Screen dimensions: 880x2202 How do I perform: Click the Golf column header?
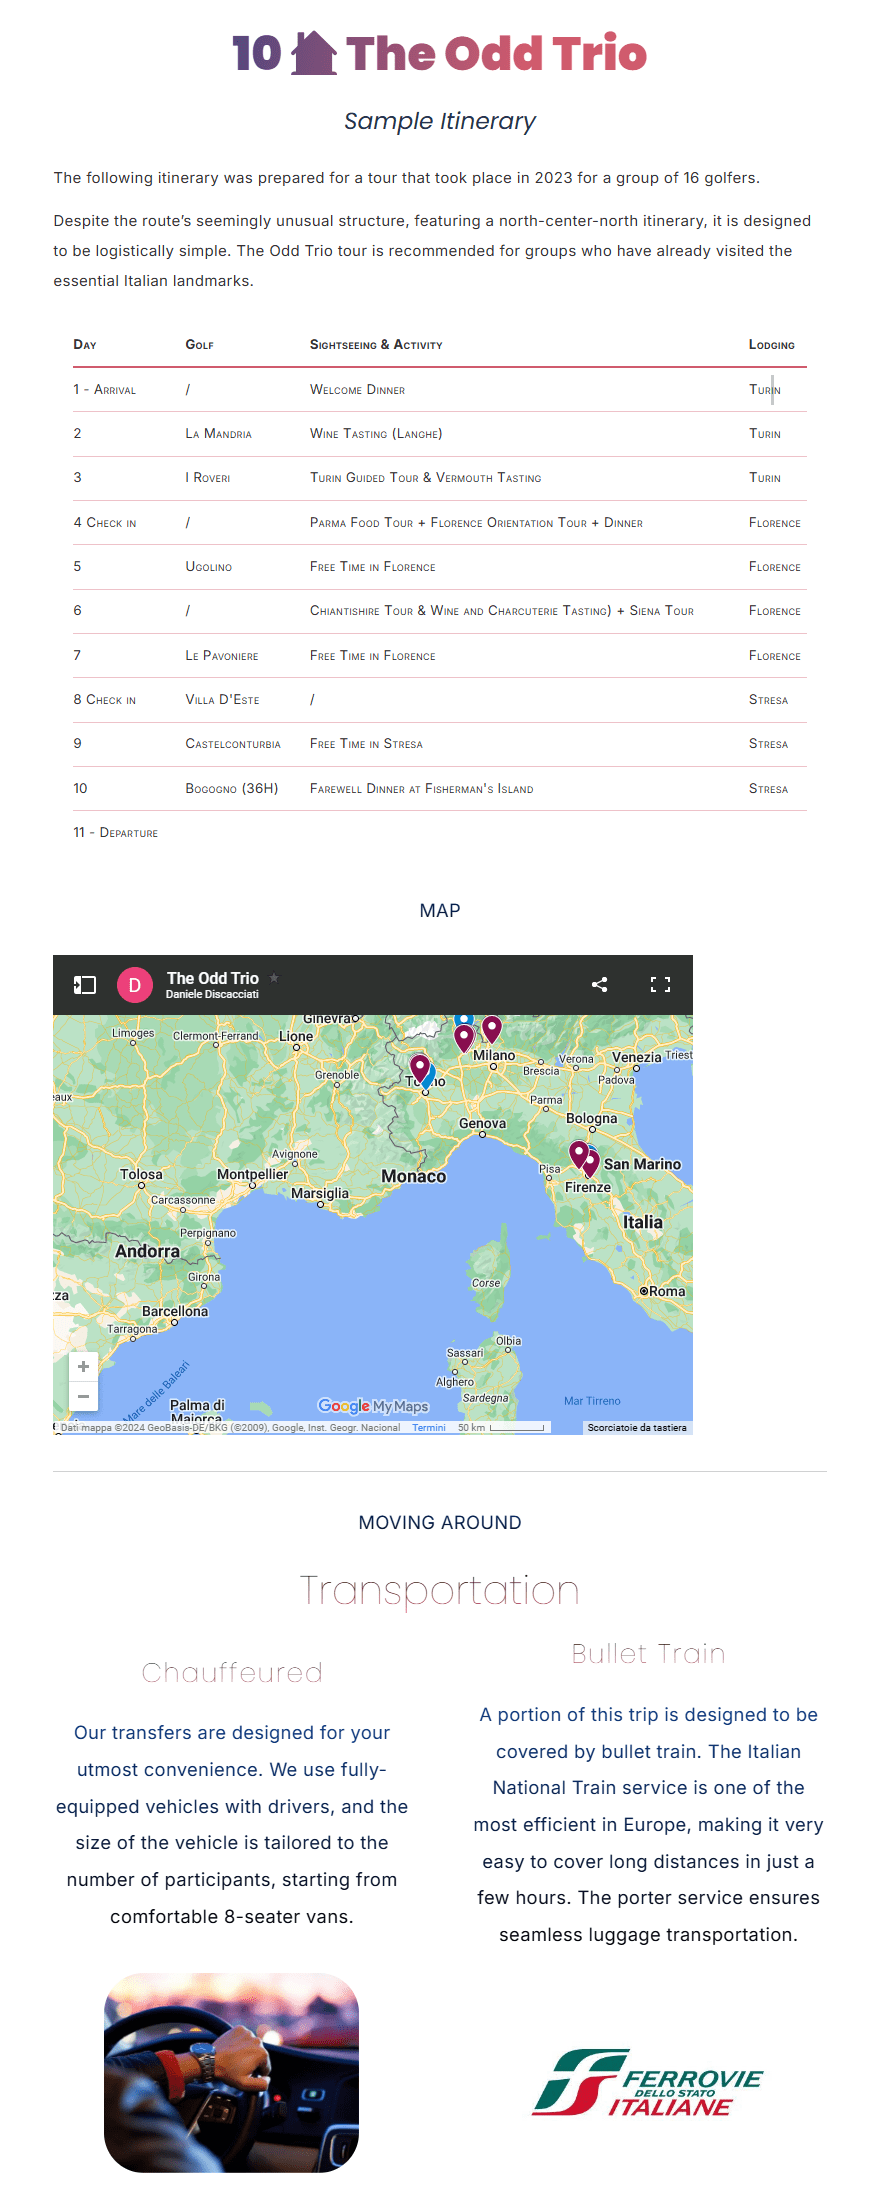pos(199,345)
